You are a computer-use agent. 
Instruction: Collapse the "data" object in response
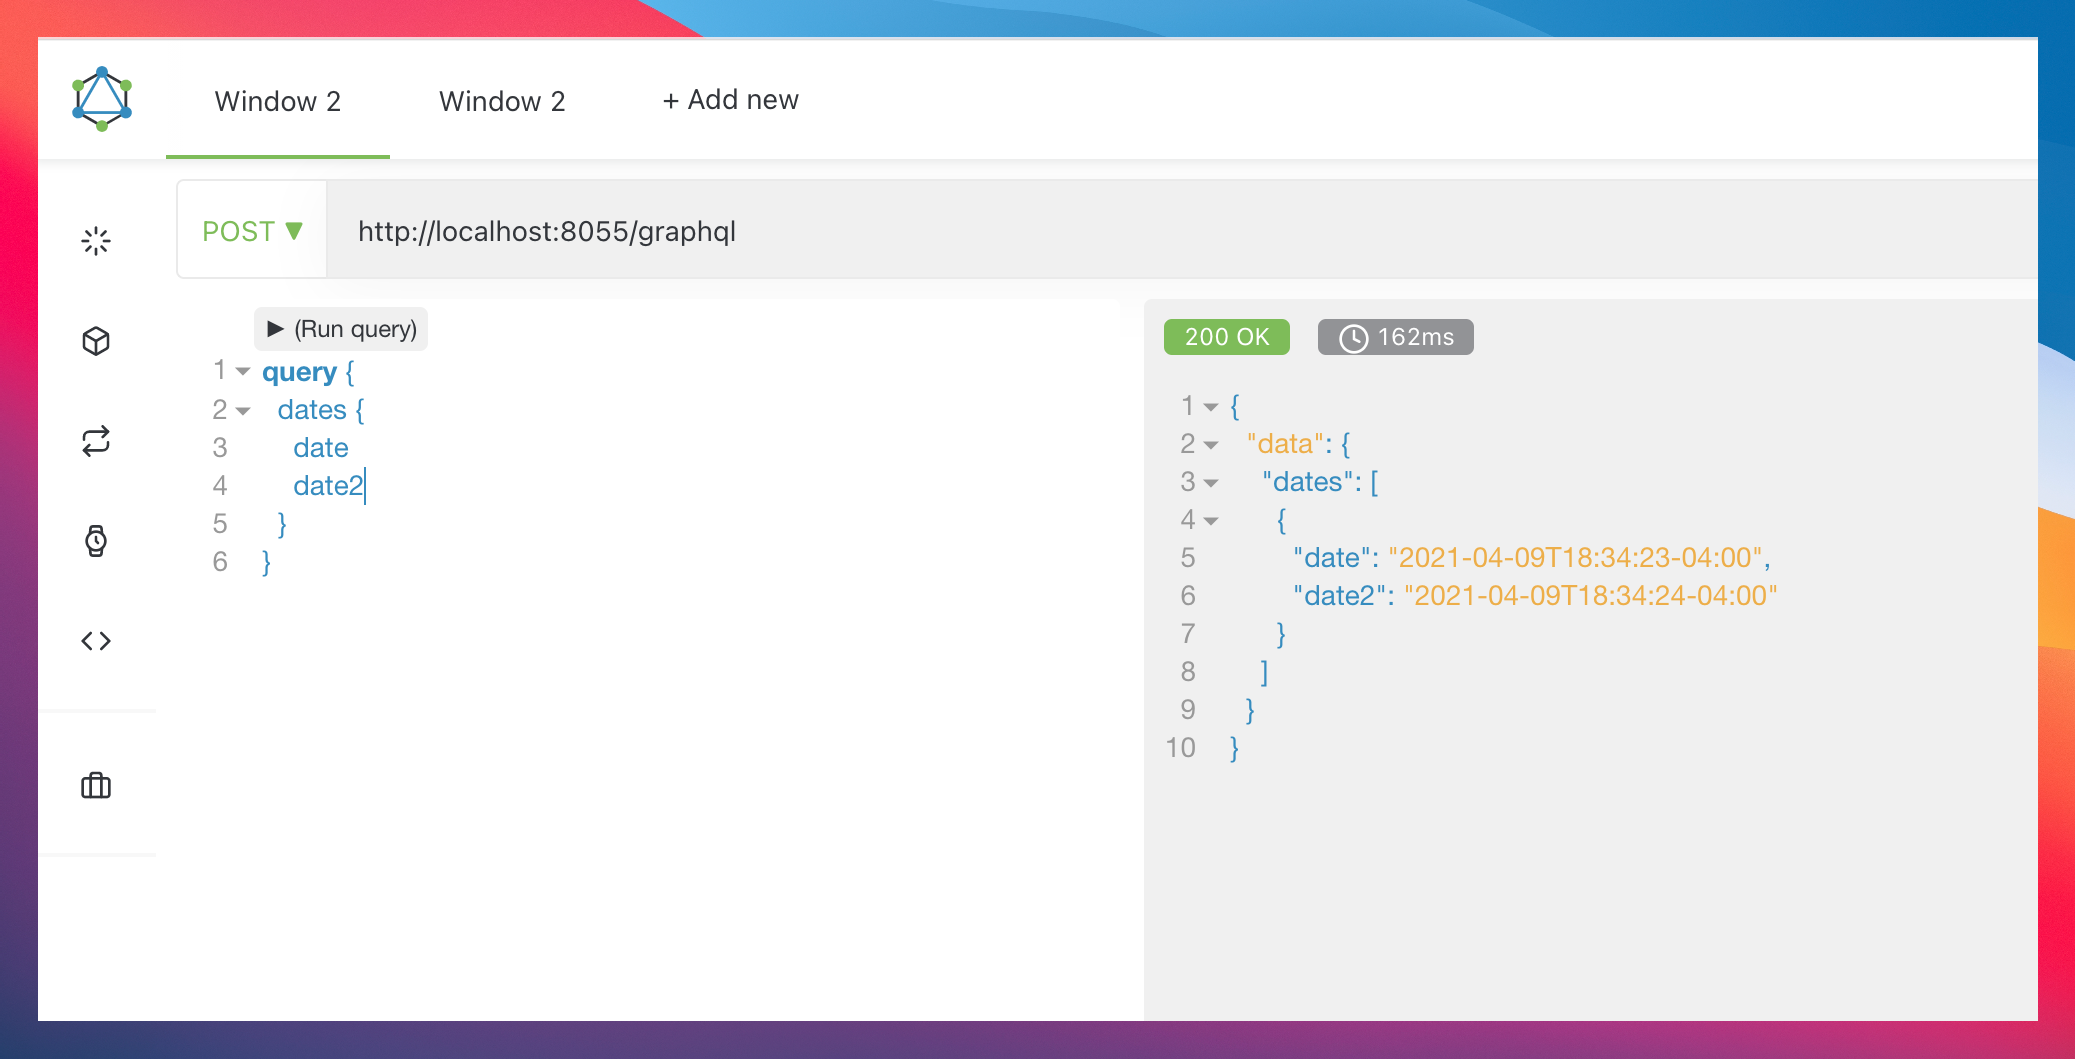(x=1211, y=445)
